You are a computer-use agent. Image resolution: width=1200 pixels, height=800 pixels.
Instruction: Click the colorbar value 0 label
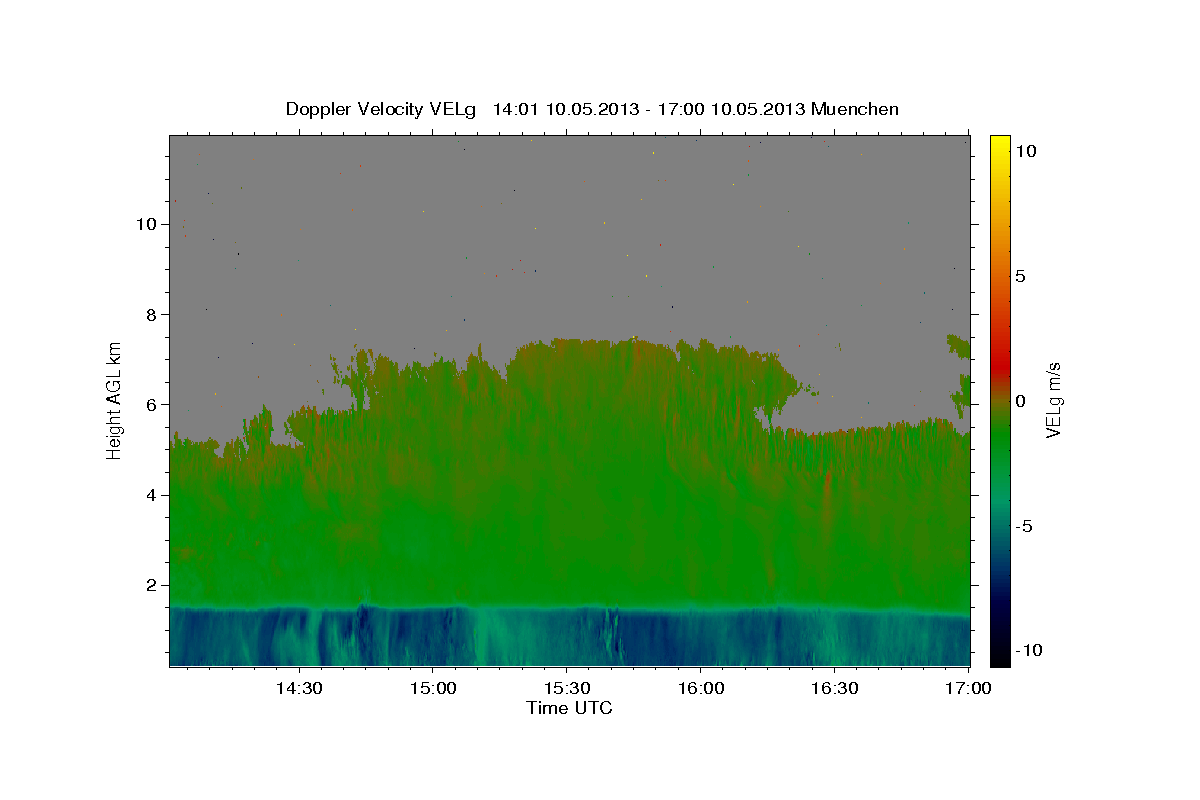click(x=1020, y=401)
